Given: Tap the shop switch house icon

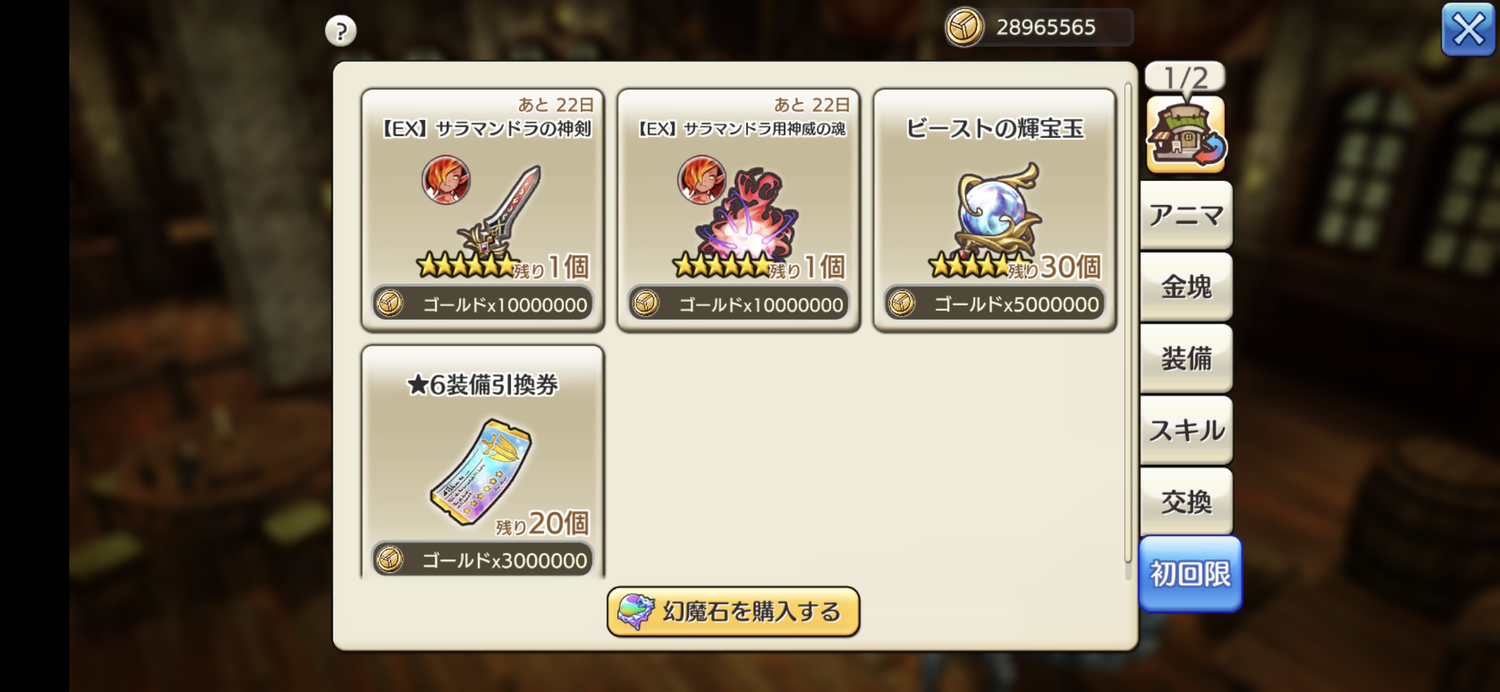Looking at the screenshot, I should coord(1186,134).
